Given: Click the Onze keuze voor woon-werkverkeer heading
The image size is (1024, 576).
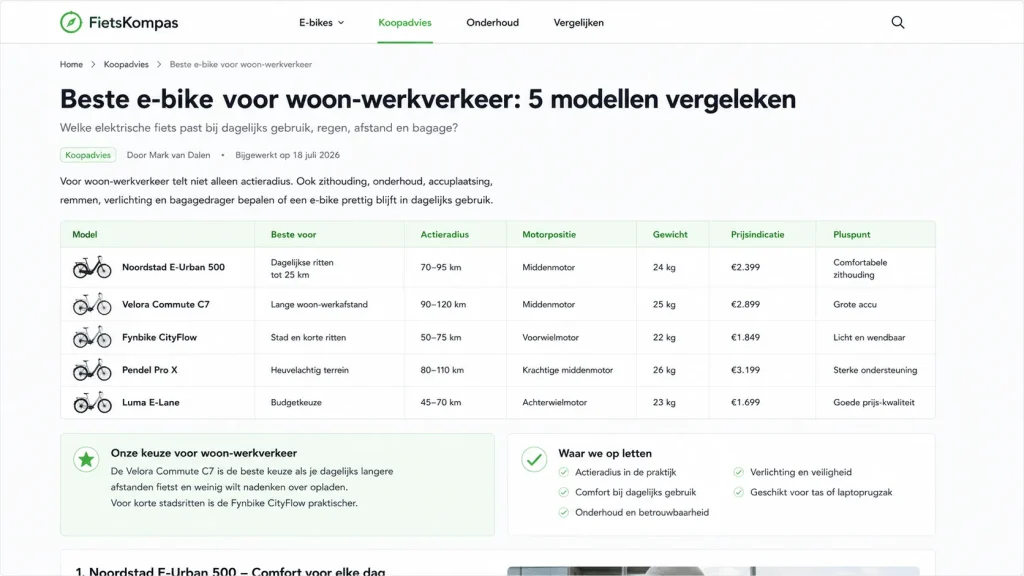Looking at the screenshot, I should point(204,453).
